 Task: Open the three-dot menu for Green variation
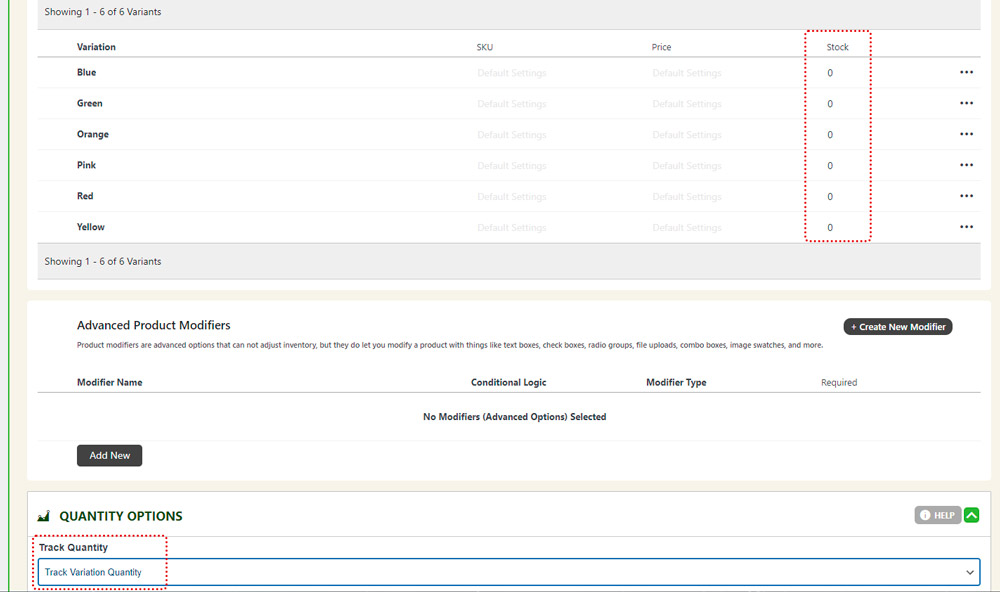click(966, 104)
